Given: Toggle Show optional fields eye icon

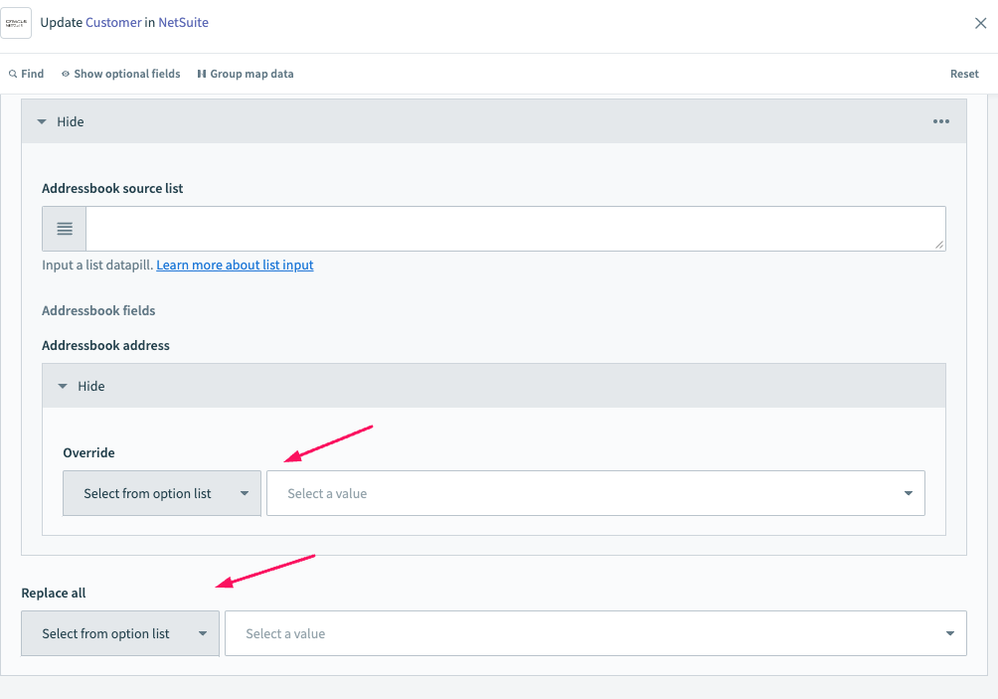Looking at the screenshot, I should (x=66, y=74).
